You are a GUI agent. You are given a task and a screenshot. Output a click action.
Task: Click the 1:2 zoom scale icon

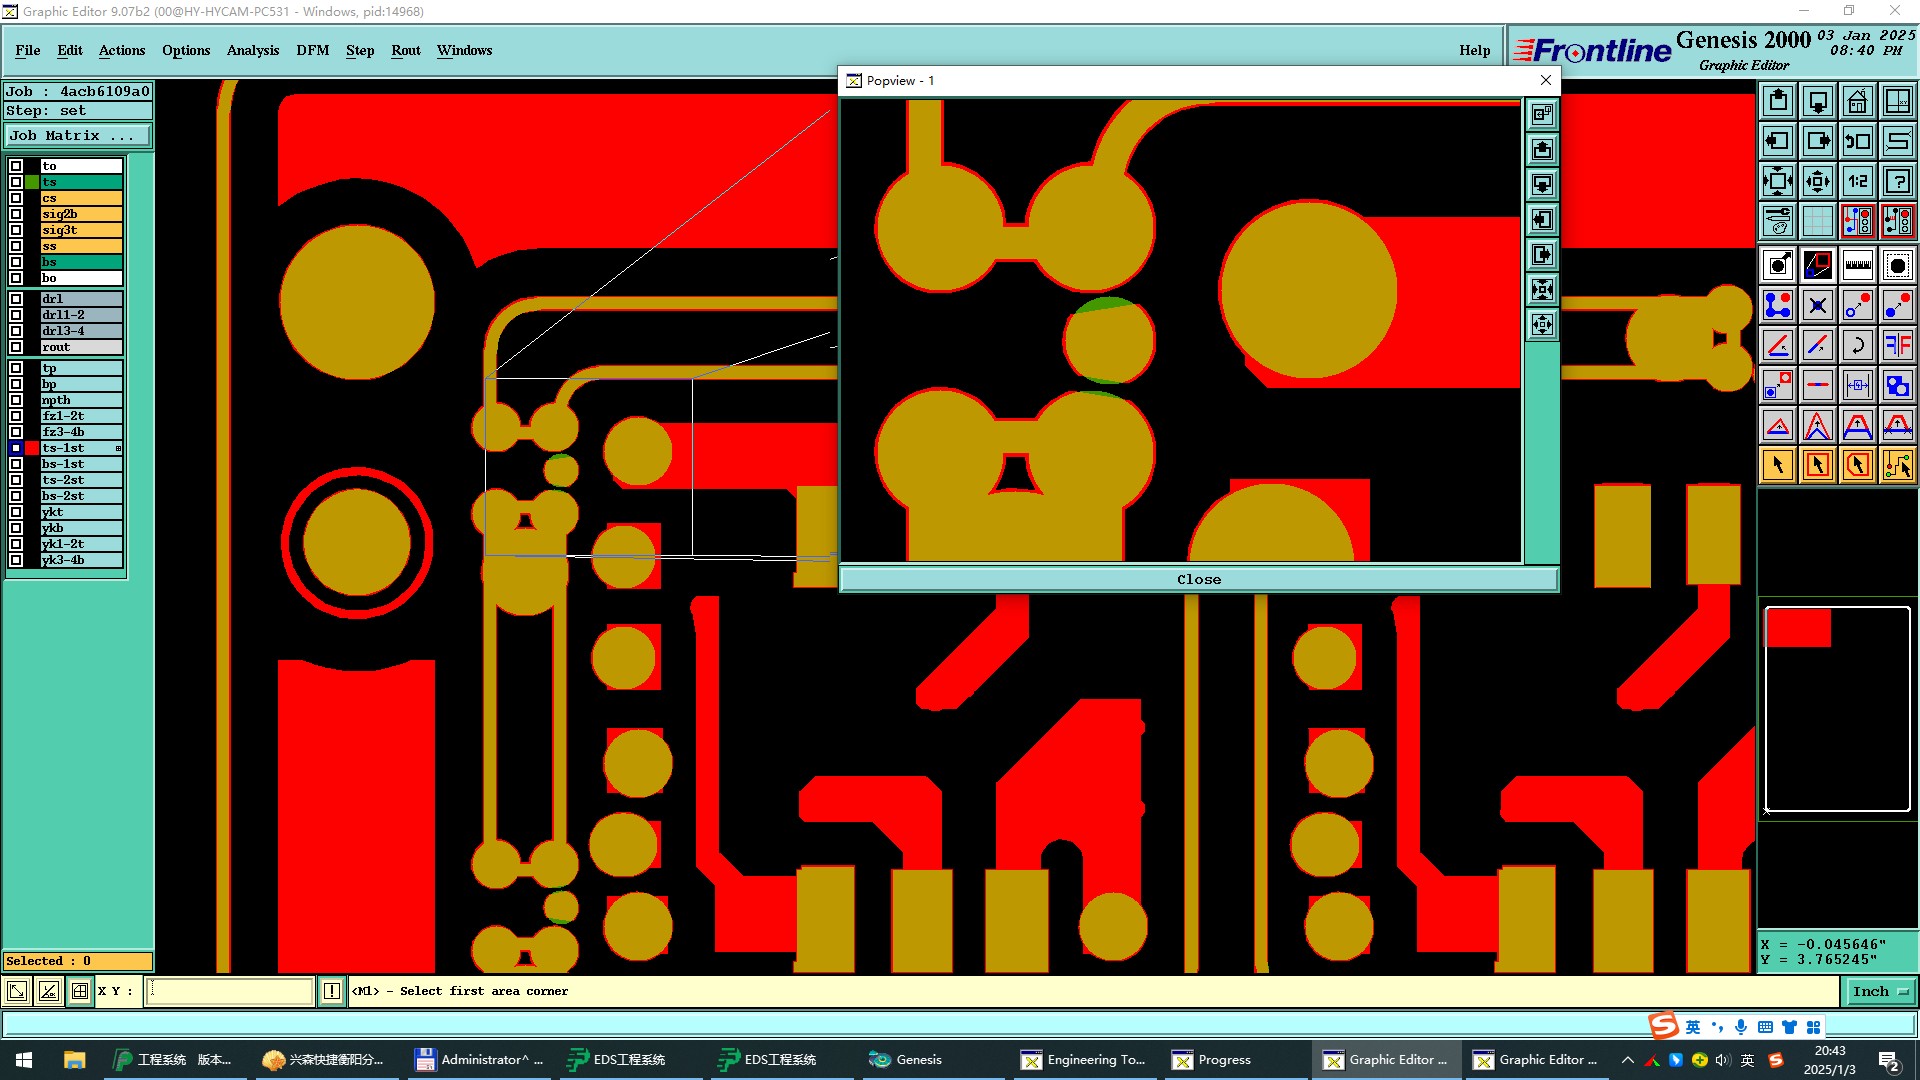pyautogui.click(x=1857, y=182)
